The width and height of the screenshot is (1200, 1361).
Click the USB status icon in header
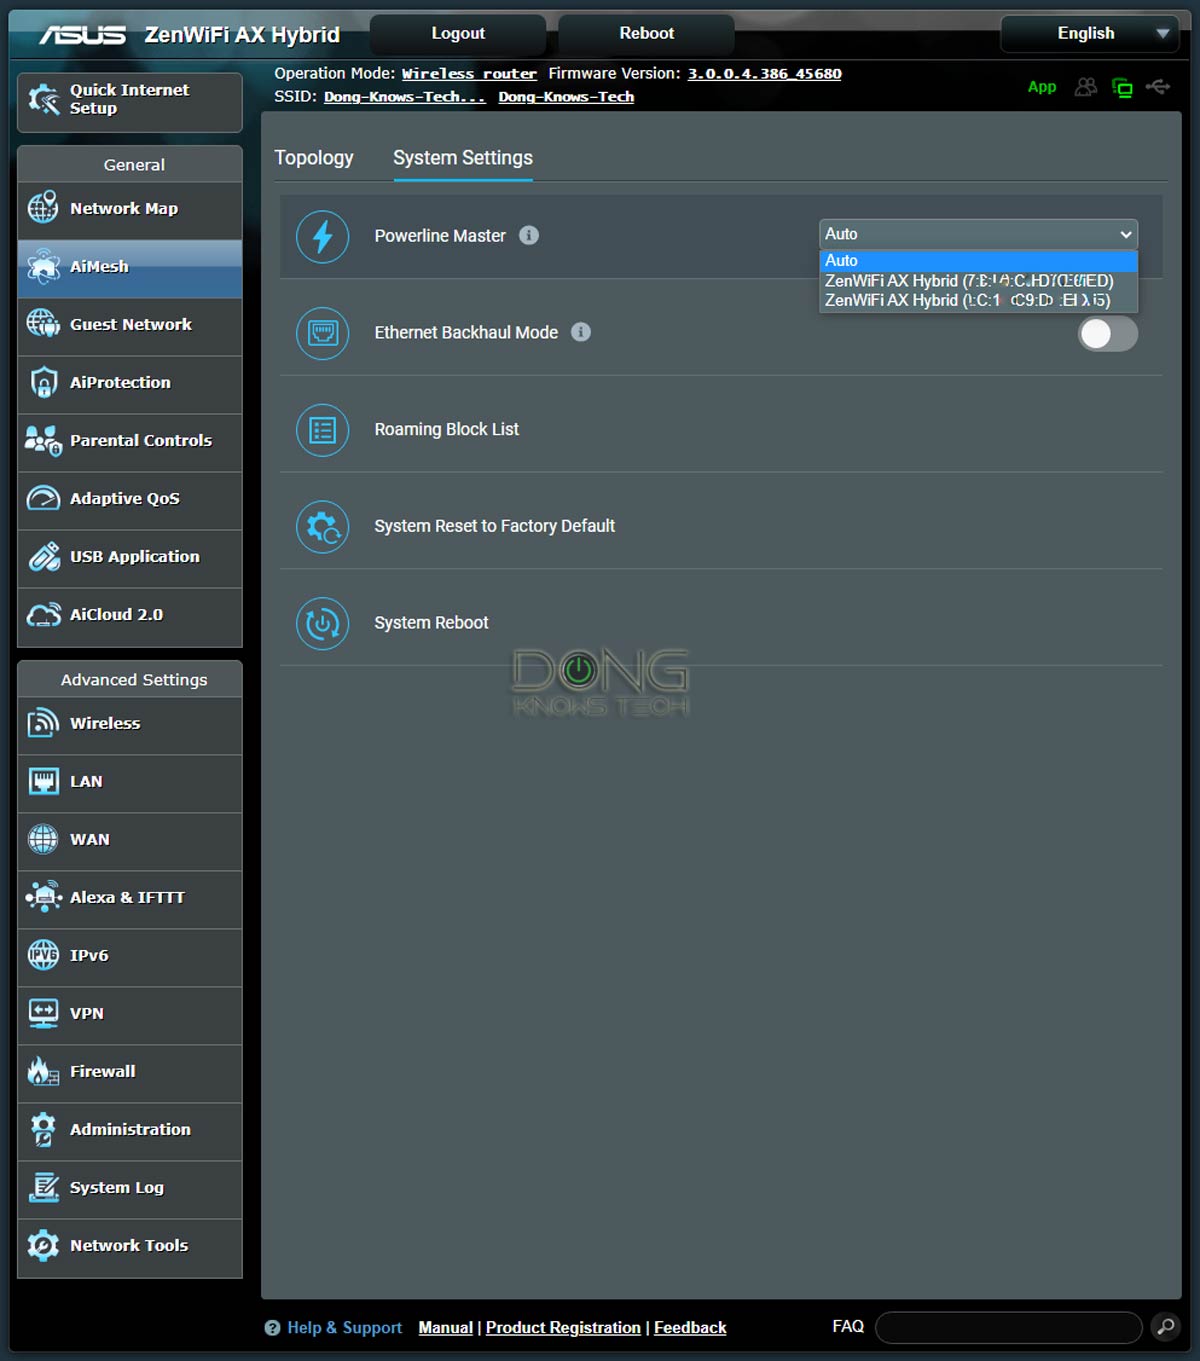click(1158, 87)
